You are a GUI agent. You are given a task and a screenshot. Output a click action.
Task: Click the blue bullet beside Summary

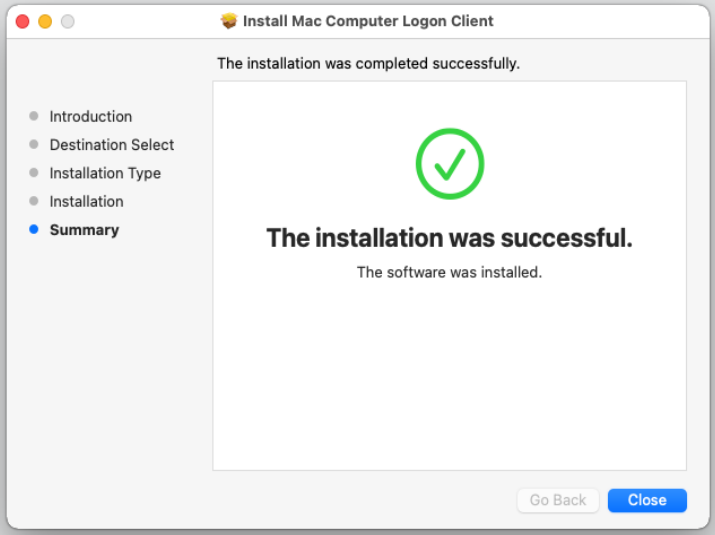tap(34, 230)
